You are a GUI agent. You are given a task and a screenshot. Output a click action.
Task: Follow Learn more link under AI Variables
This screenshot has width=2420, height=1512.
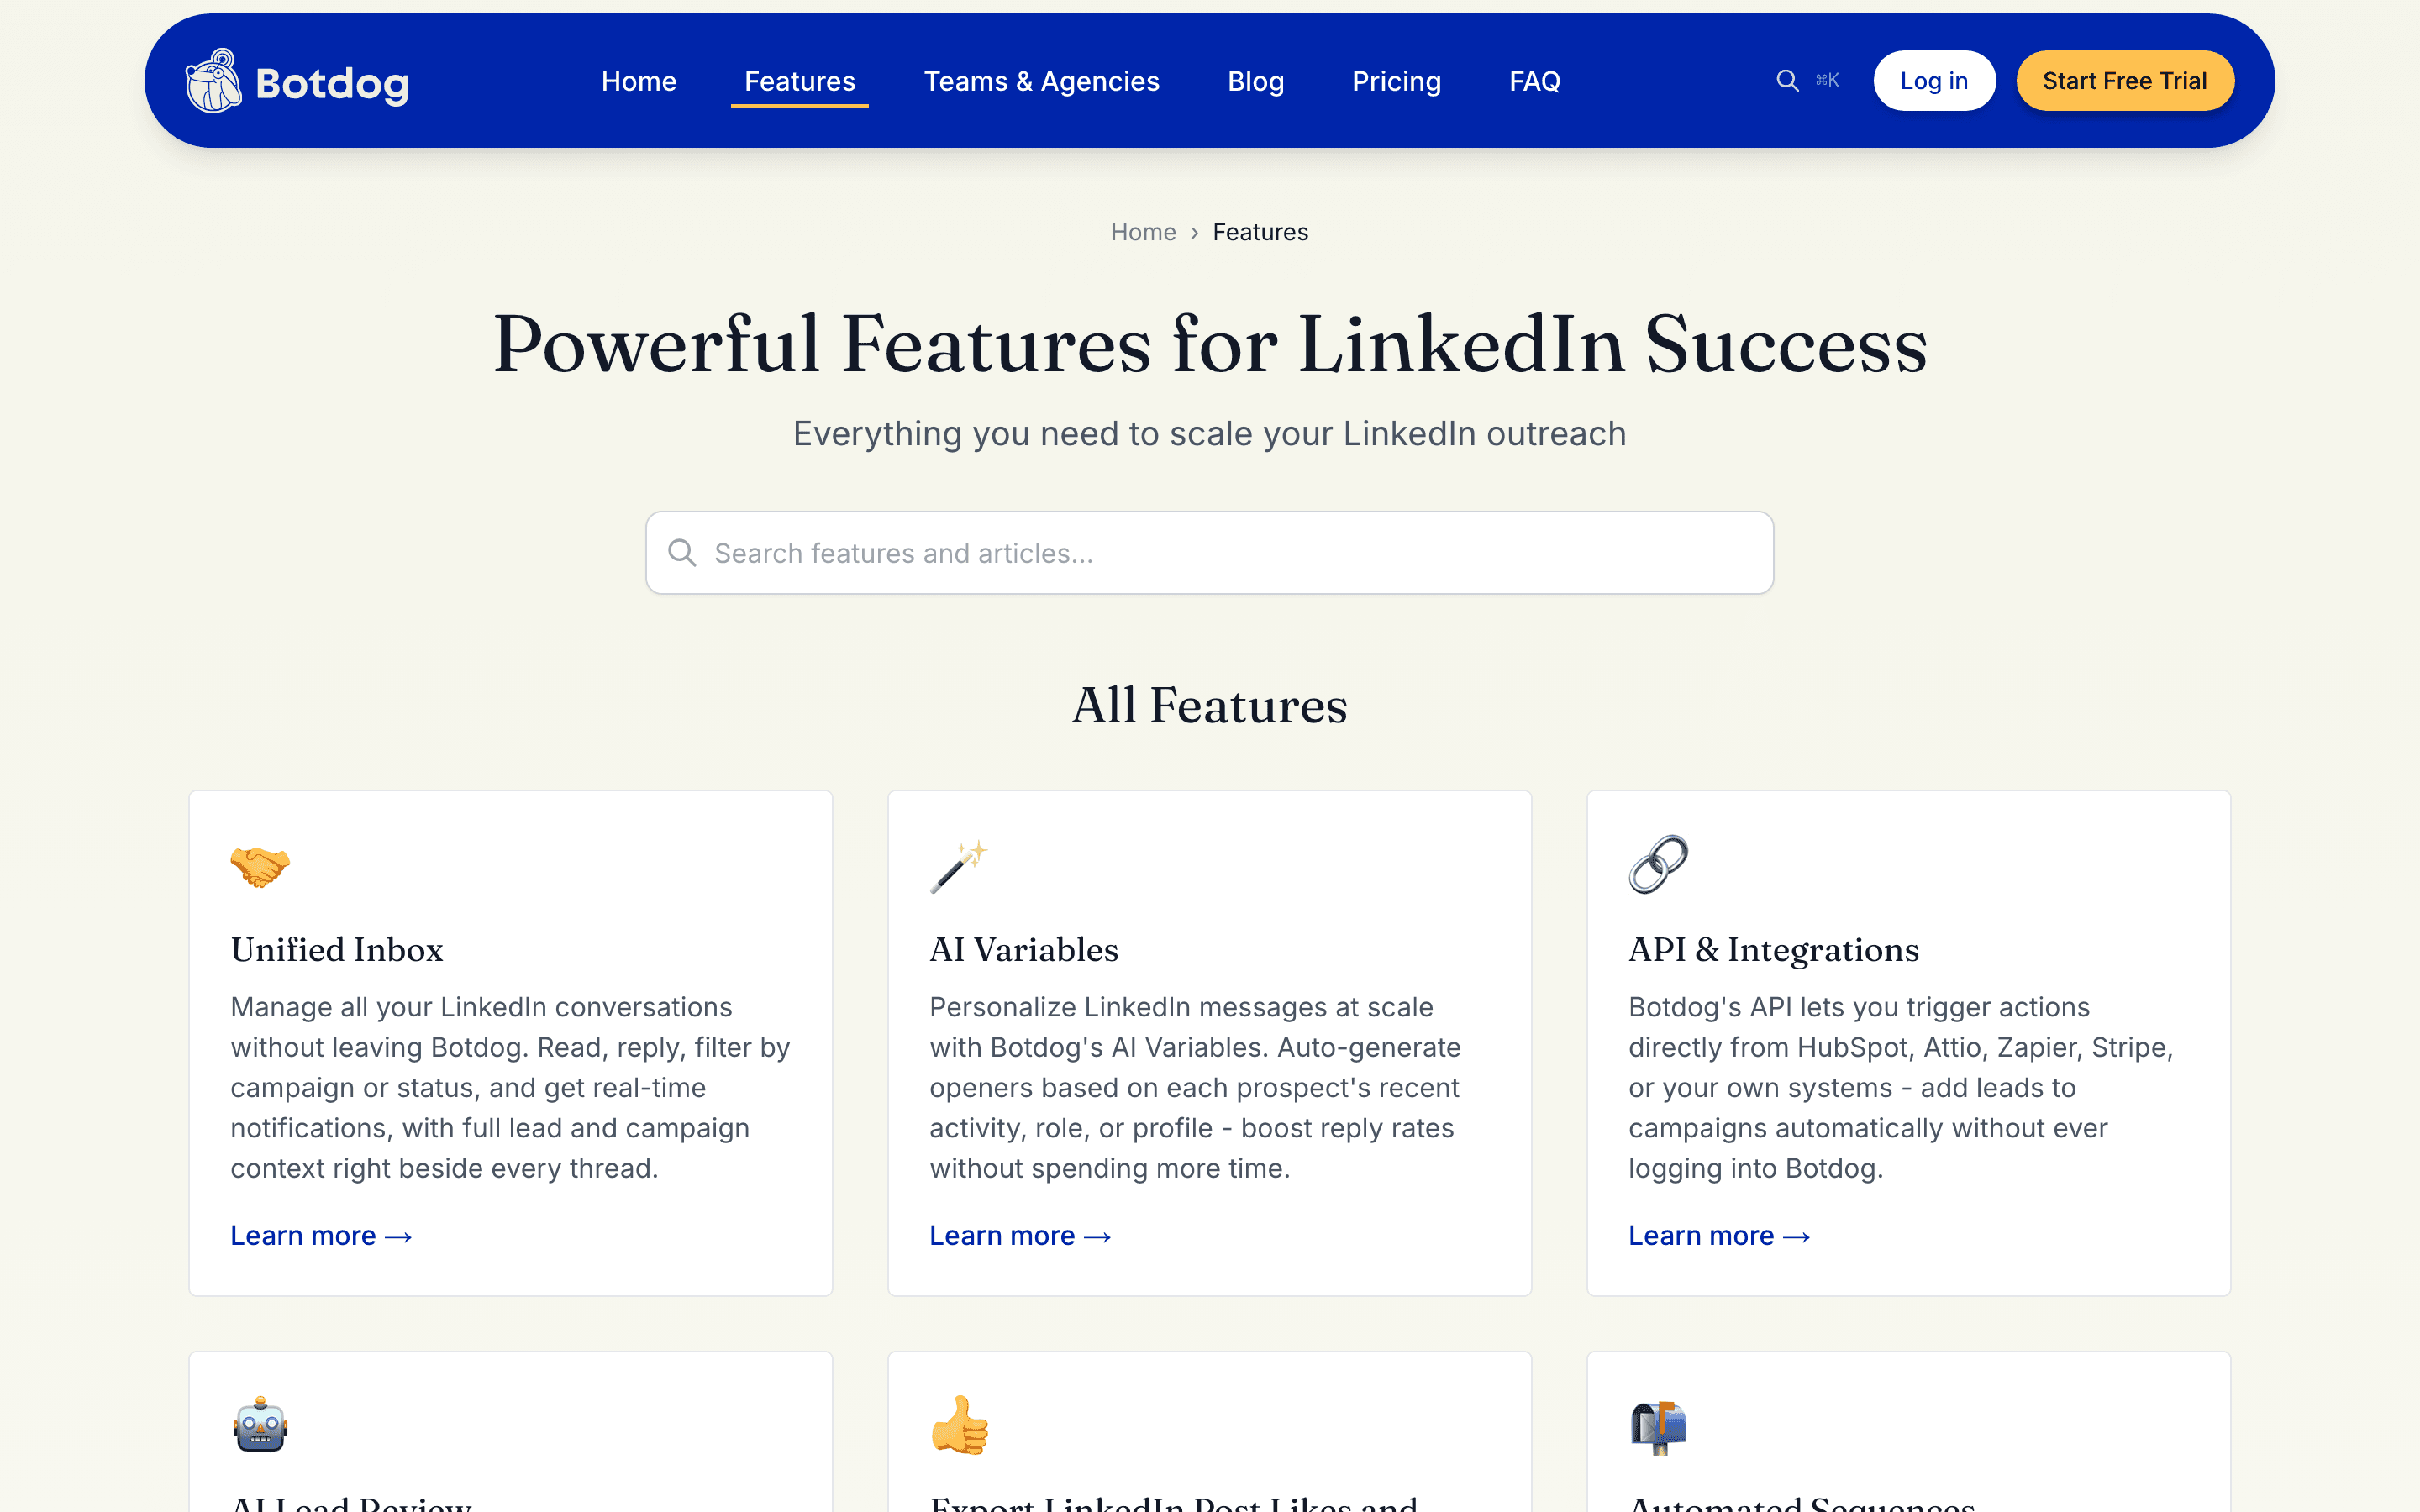click(1020, 1236)
